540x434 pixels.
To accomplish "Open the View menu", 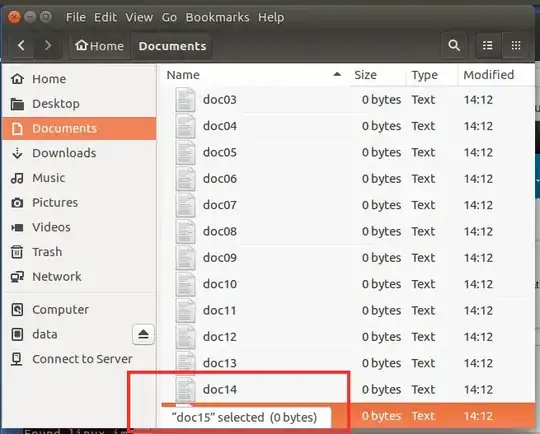I will pyautogui.click(x=139, y=17).
